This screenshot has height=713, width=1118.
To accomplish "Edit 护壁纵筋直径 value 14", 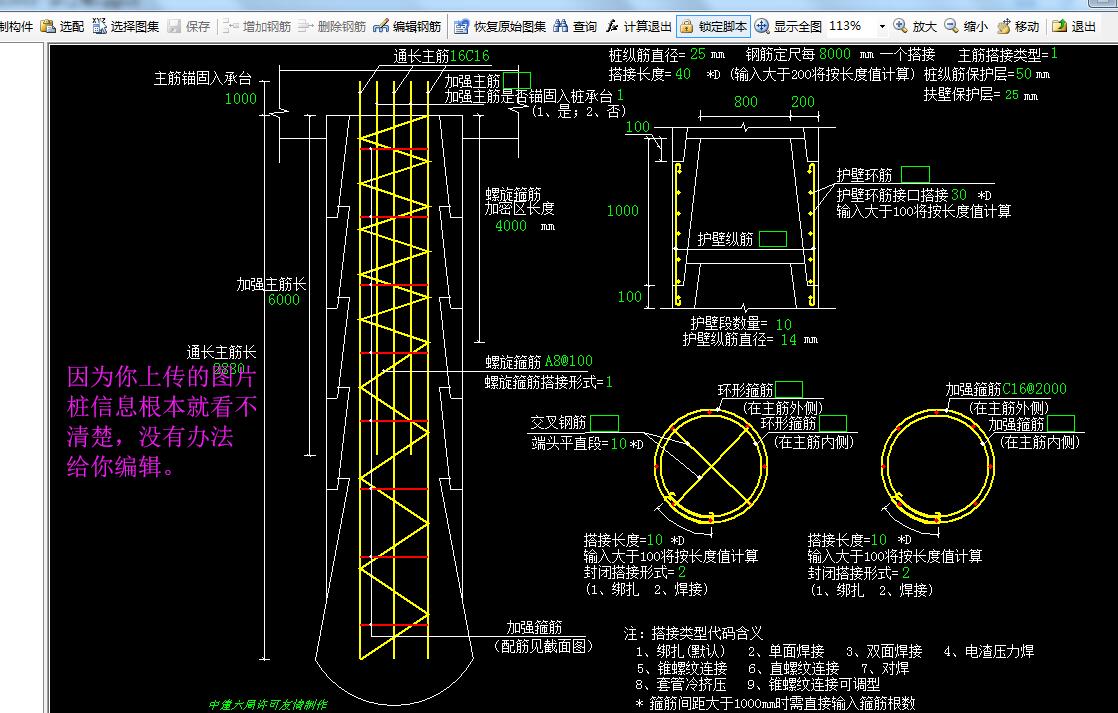I will [x=789, y=340].
